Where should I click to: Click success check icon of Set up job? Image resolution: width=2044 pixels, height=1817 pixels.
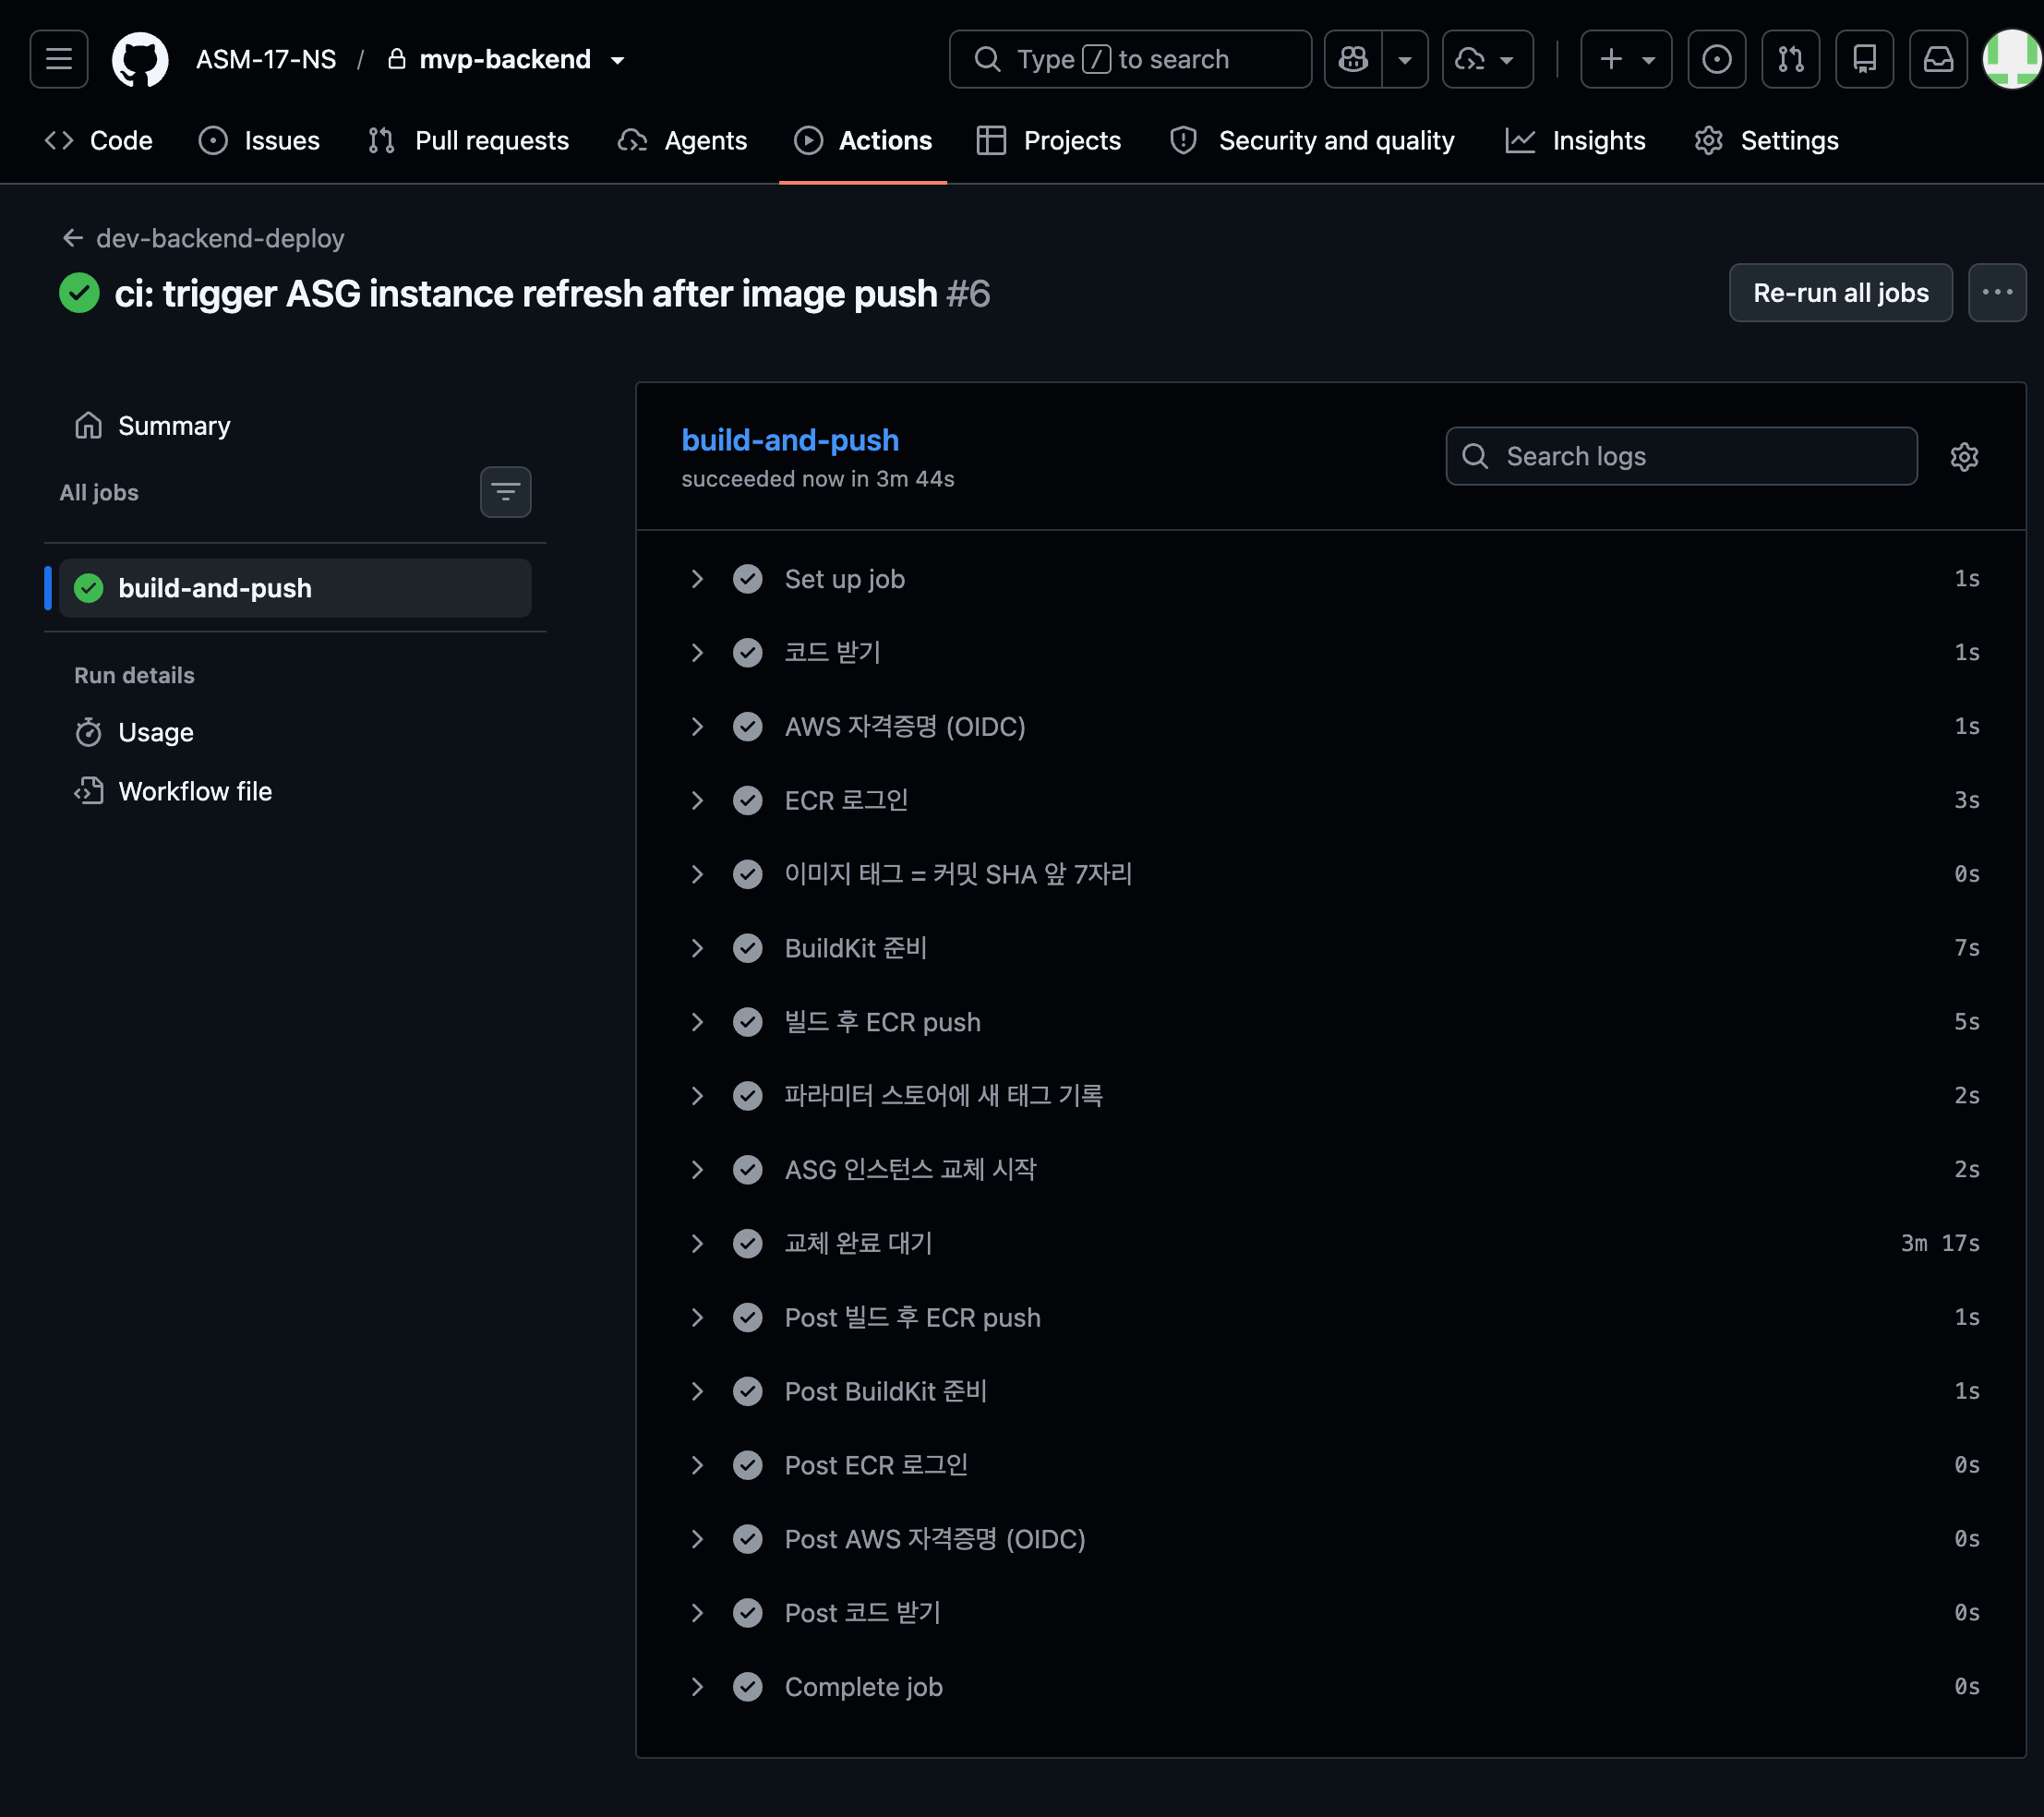(748, 579)
